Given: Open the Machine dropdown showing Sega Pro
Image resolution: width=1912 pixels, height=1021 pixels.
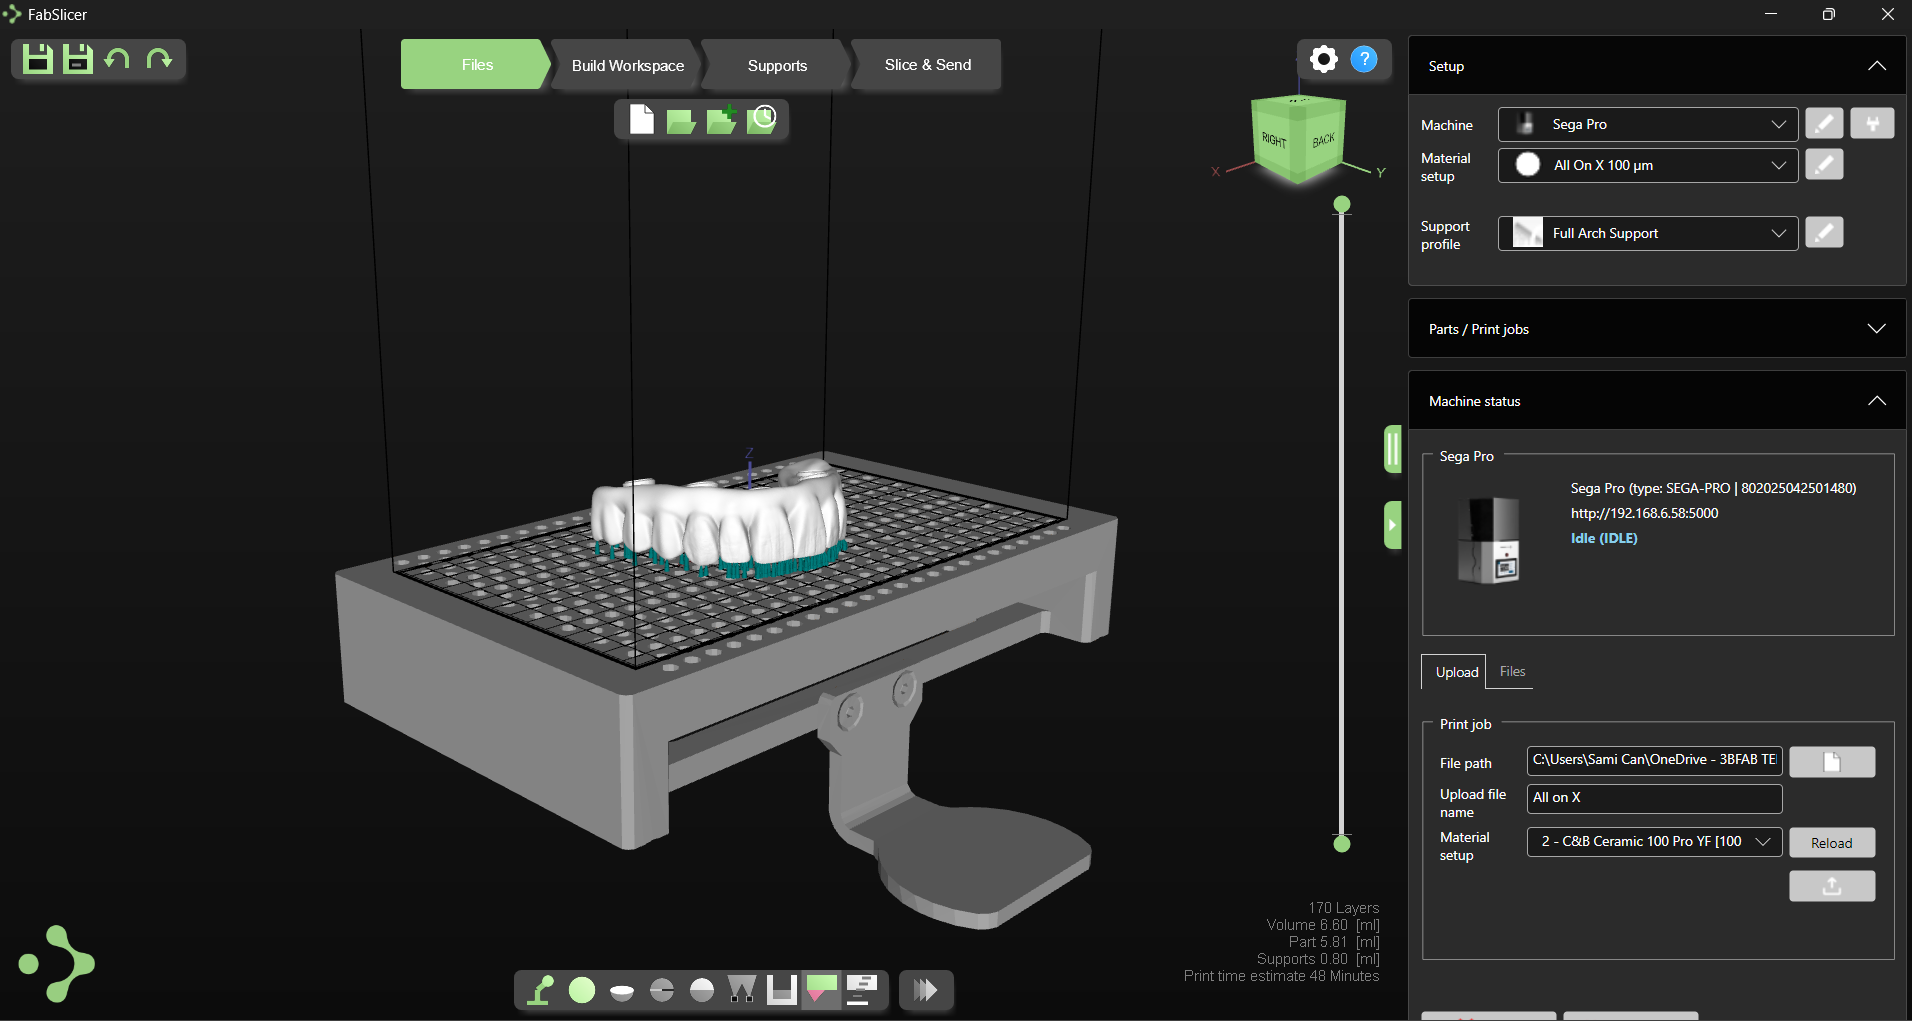Looking at the screenshot, I should (1647, 125).
